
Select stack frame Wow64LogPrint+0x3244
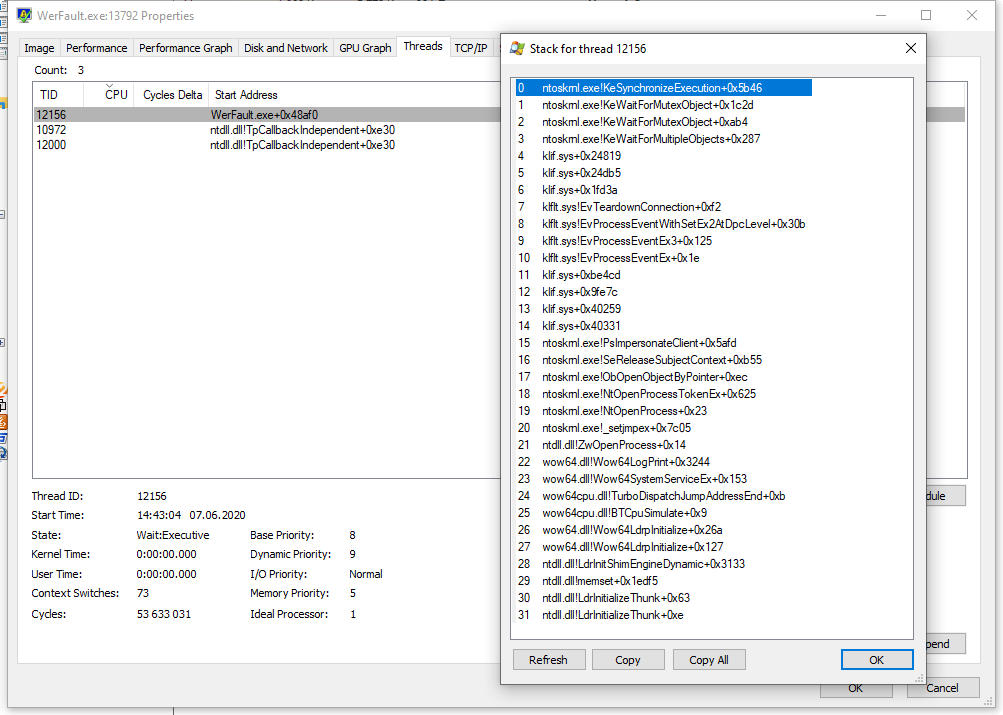tap(664, 462)
